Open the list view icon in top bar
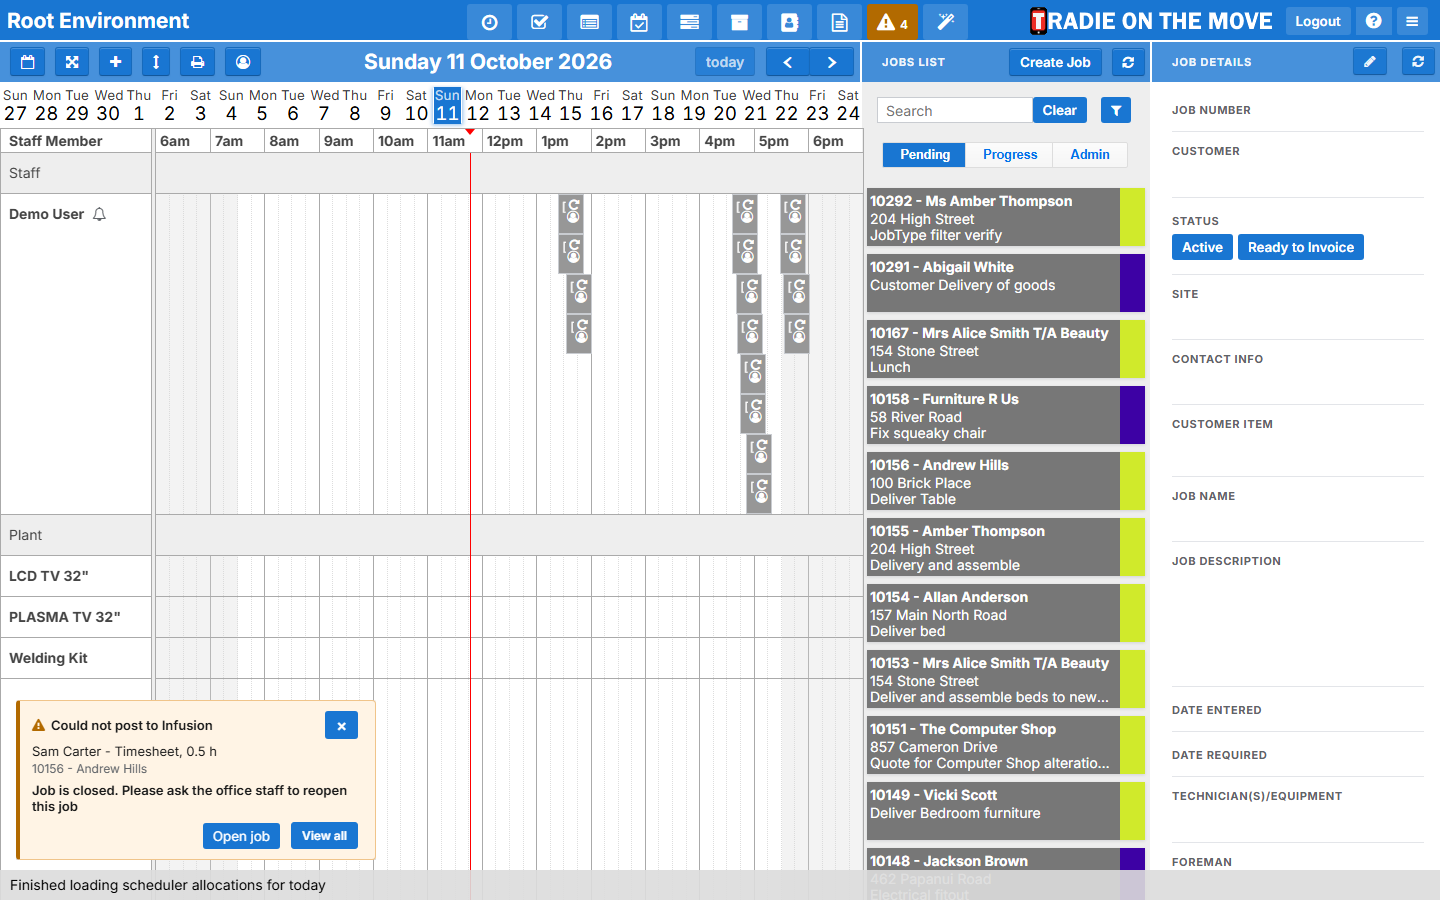The height and width of the screenshot is (900, 1440). [589, 21]
